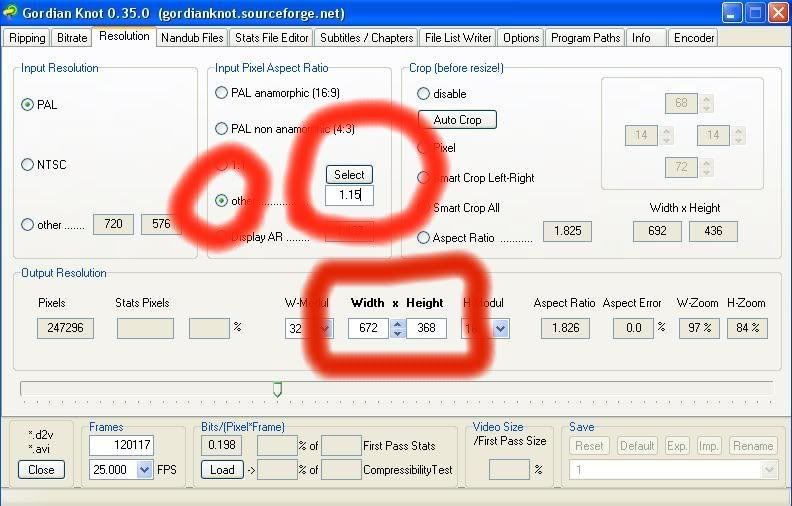This screenshot has height=506, width=792.
Task: Click the Load compressibility button
Action: pyautogui.click(x=222, y=470)
